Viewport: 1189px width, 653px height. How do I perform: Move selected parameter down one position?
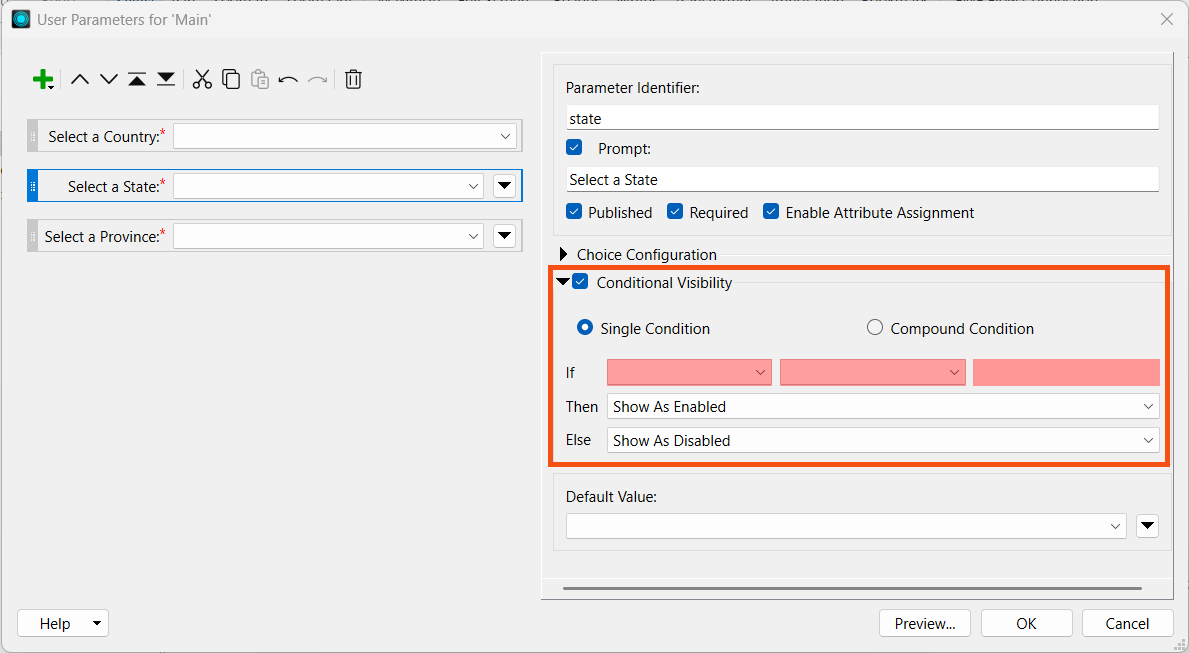tap(109, 79)
